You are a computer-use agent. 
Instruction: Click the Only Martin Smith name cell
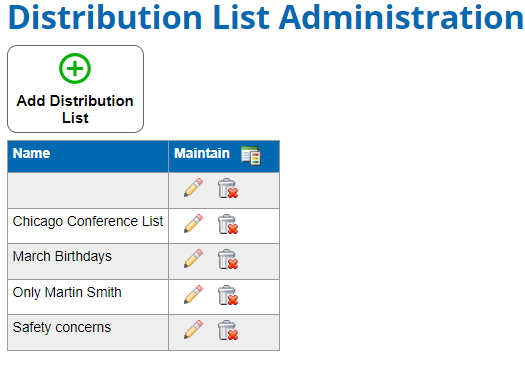pos(88,297)
